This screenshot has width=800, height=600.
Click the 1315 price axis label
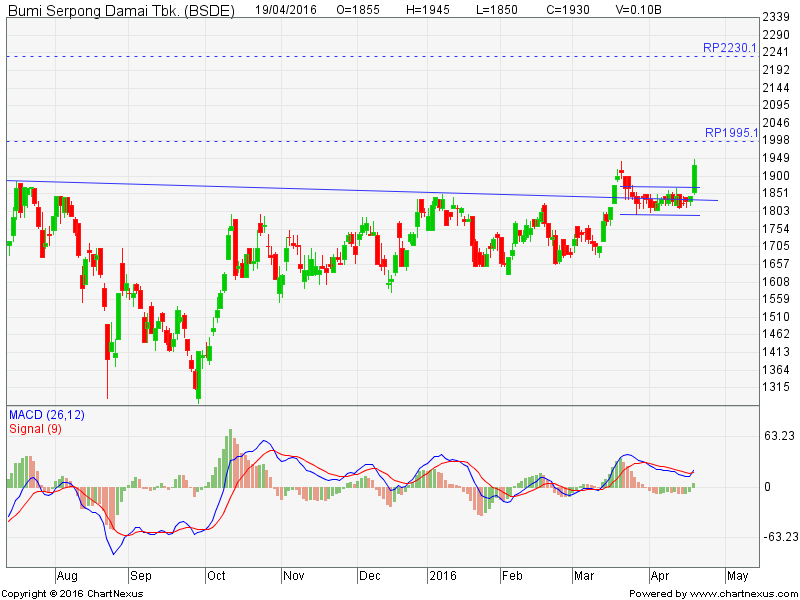pos(776,387)
